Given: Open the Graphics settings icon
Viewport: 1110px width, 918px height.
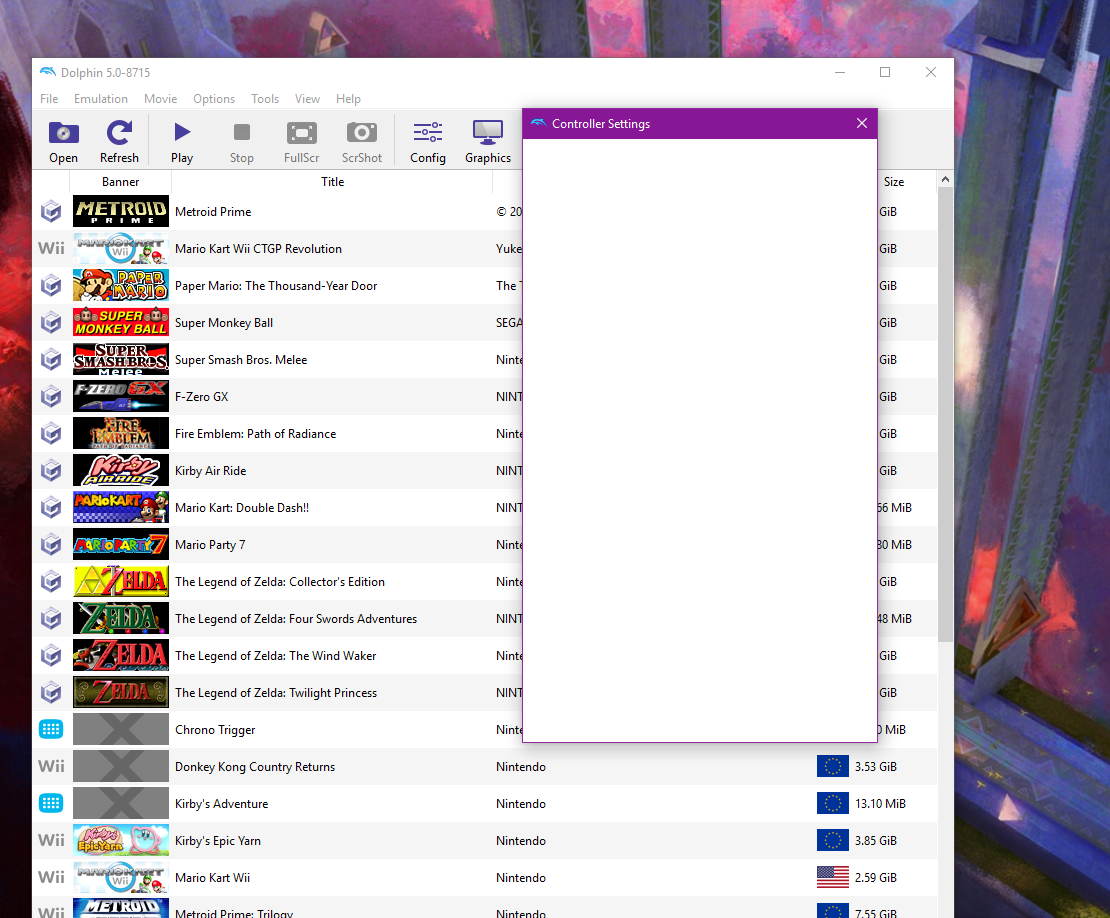Looking at the screenshot, I should pos(488,142).
